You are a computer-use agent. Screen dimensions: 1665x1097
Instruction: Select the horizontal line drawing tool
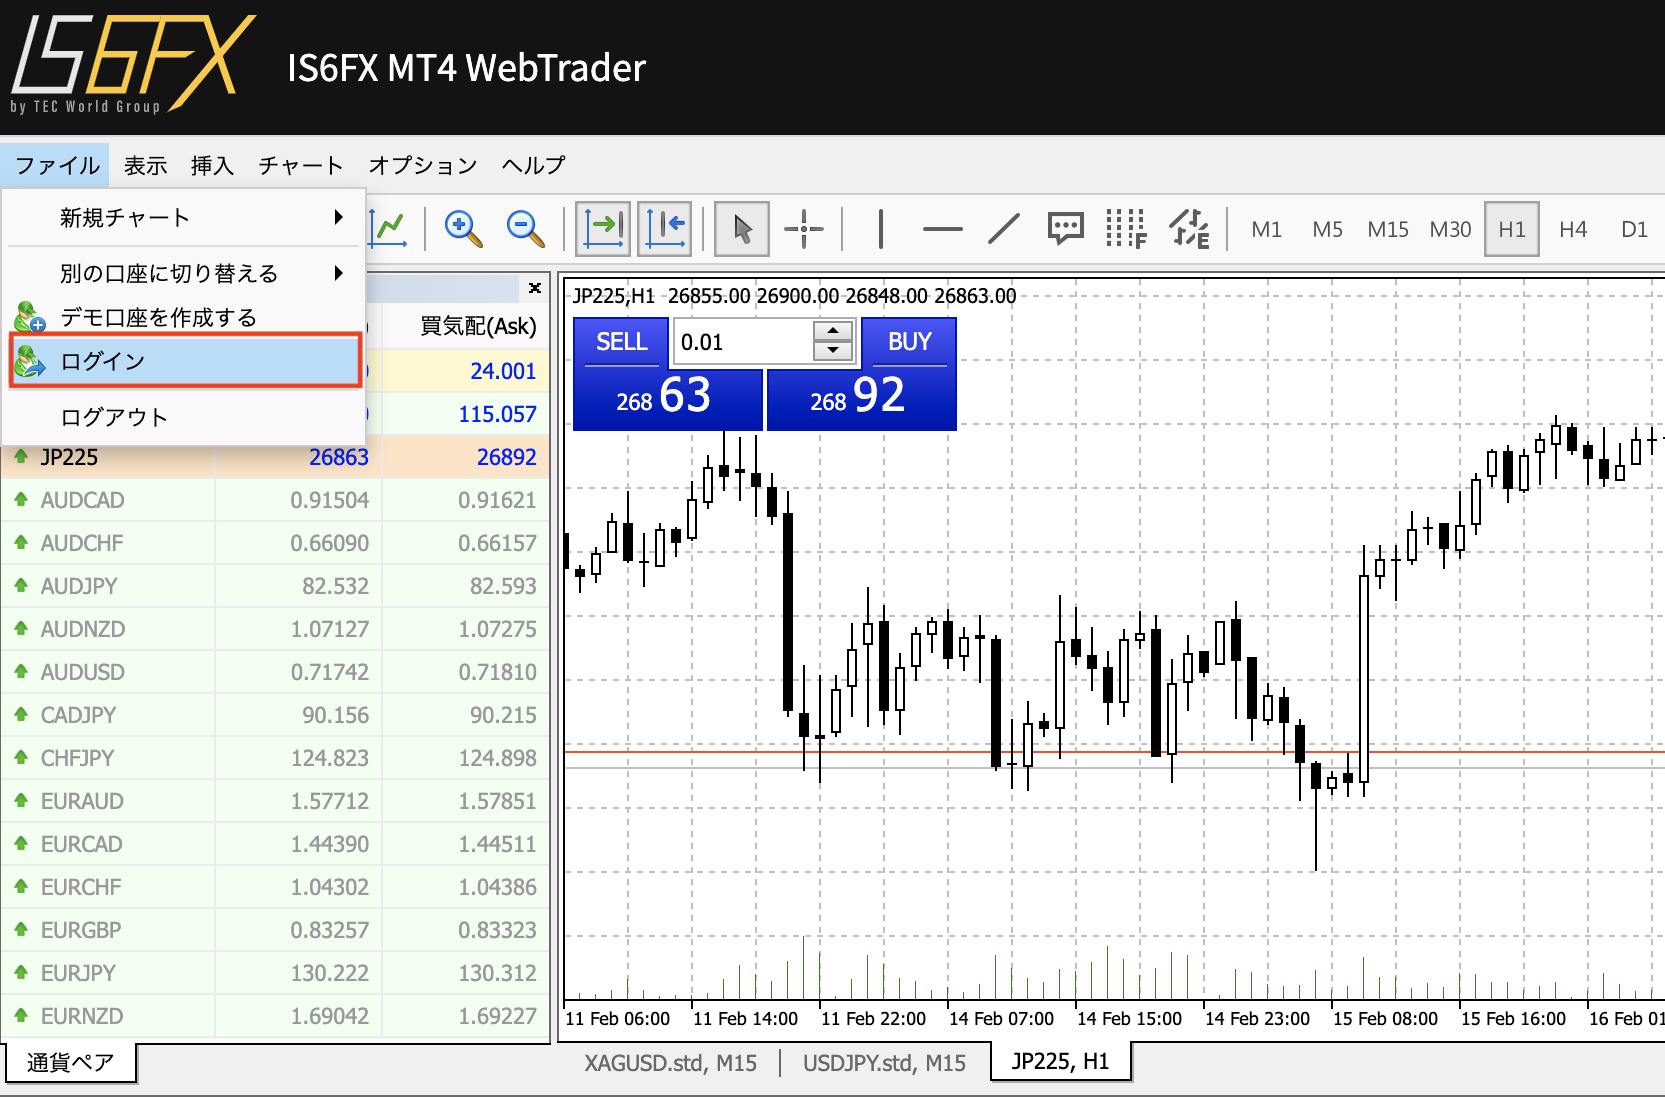pos(942,229)
